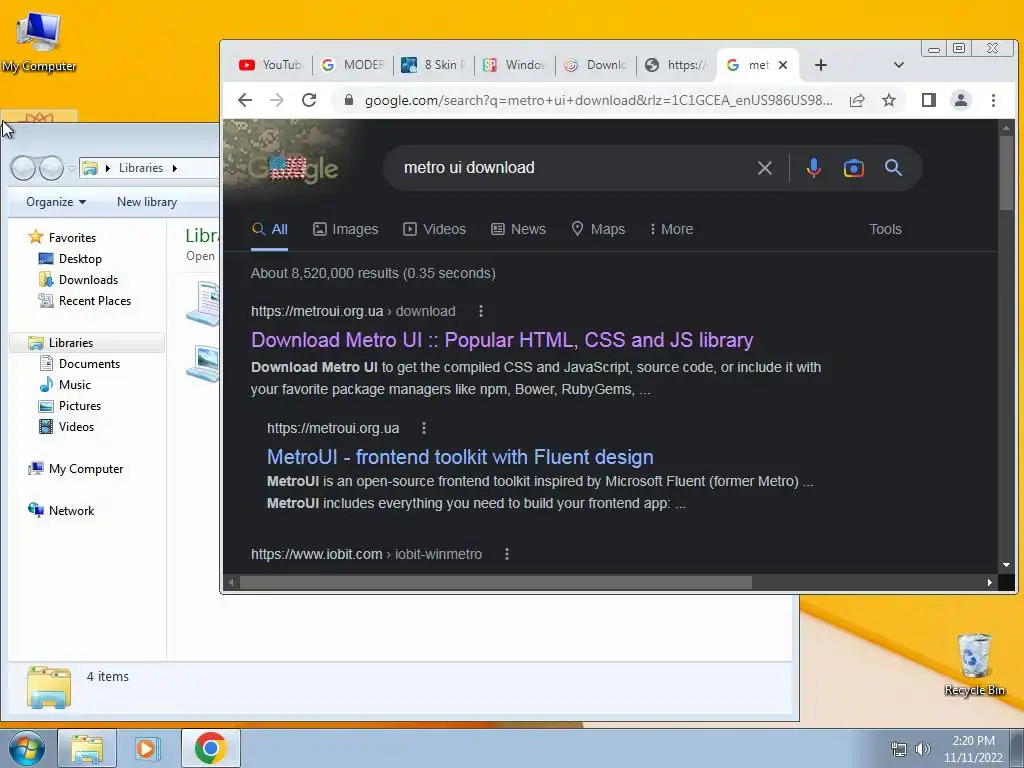
Task: Close the active Google search tab
Action: [783, 65]
